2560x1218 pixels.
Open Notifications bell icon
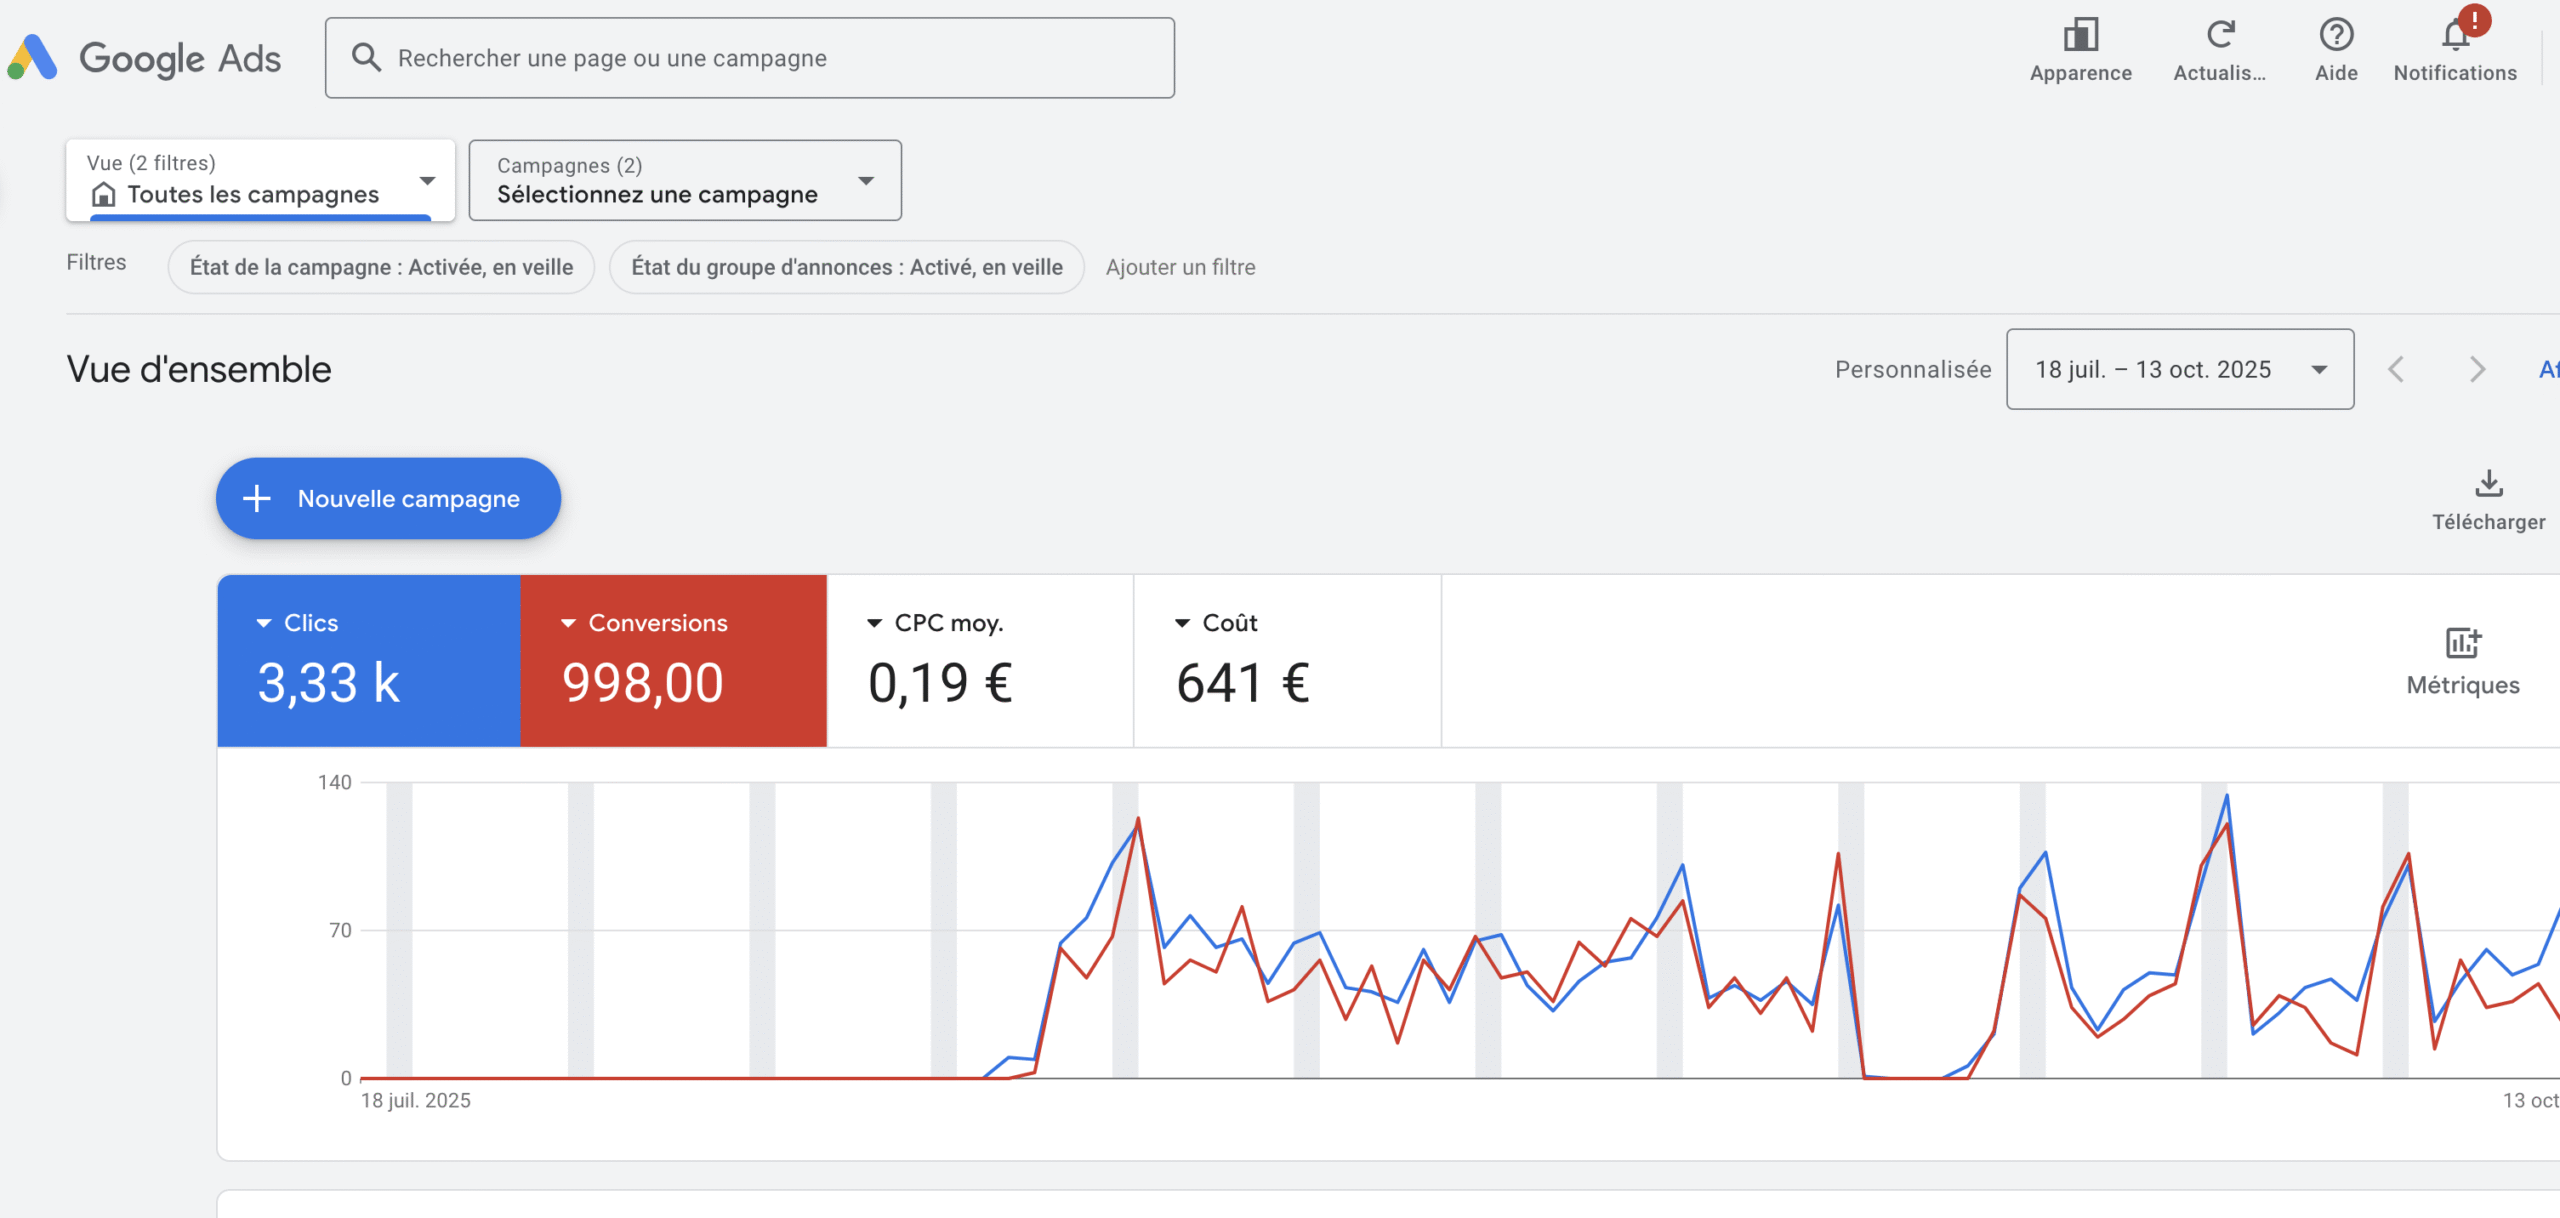point(2455,36)
